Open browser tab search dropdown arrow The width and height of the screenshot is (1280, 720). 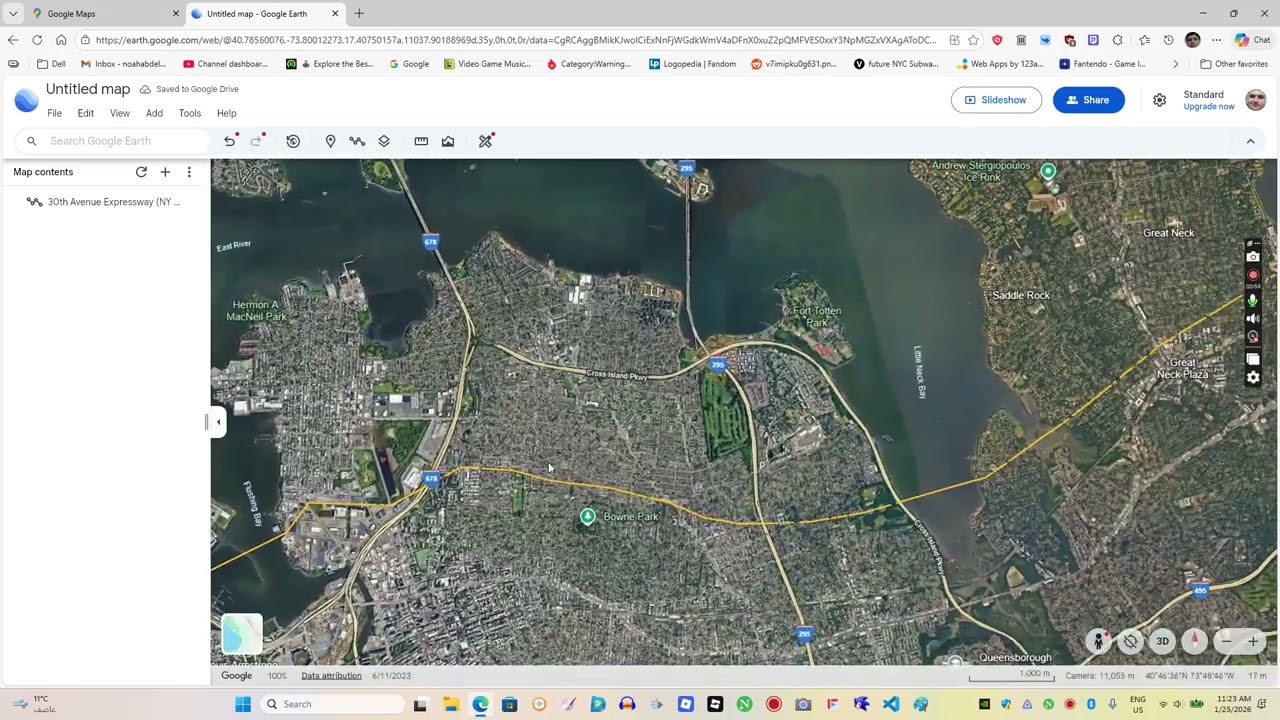click(13, 14)
